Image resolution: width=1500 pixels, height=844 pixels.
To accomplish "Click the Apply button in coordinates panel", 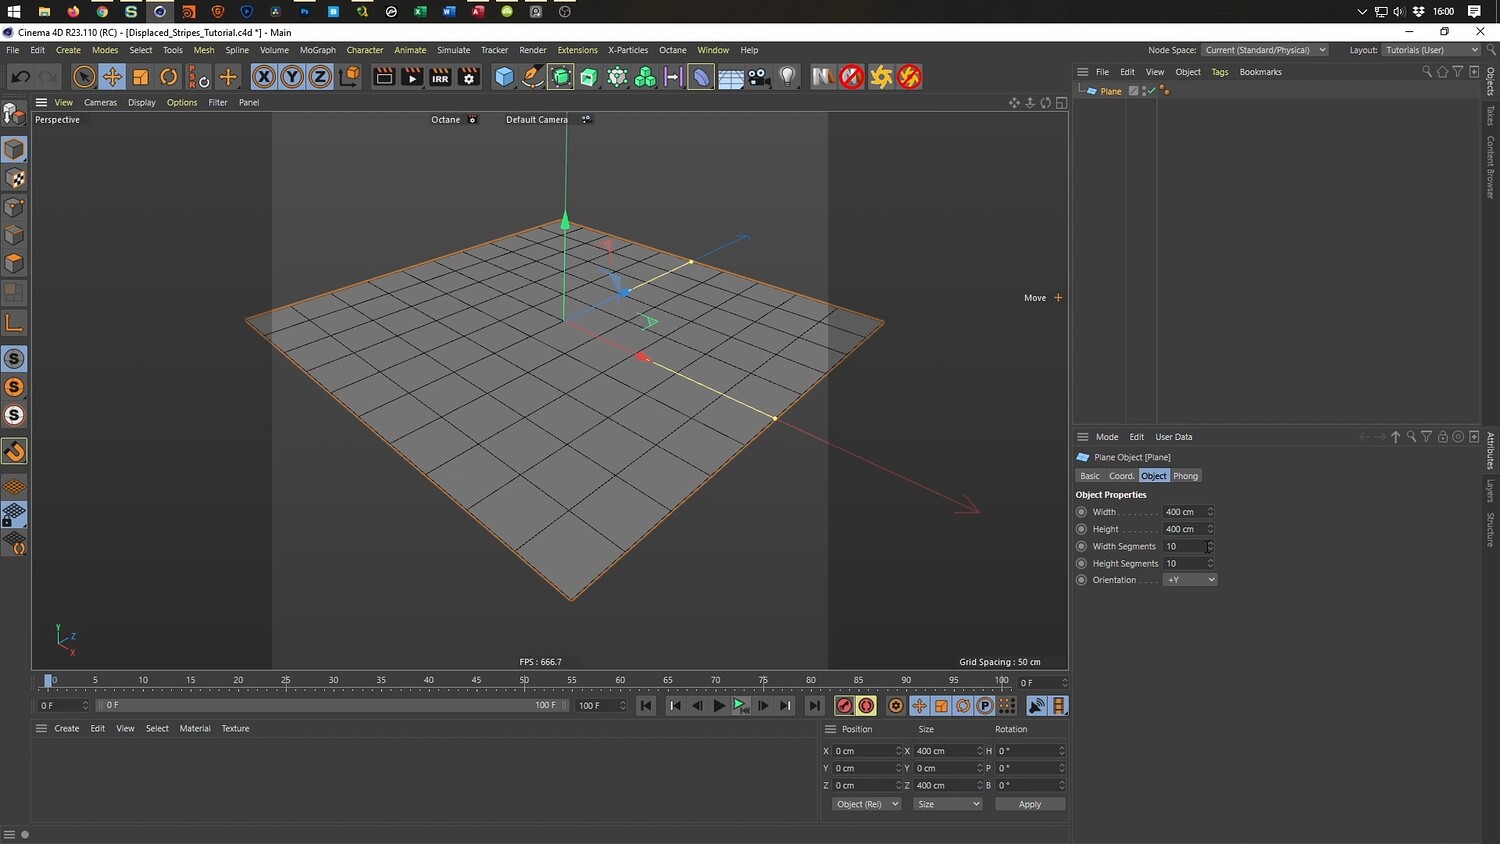I will (x=1029, y=804).
